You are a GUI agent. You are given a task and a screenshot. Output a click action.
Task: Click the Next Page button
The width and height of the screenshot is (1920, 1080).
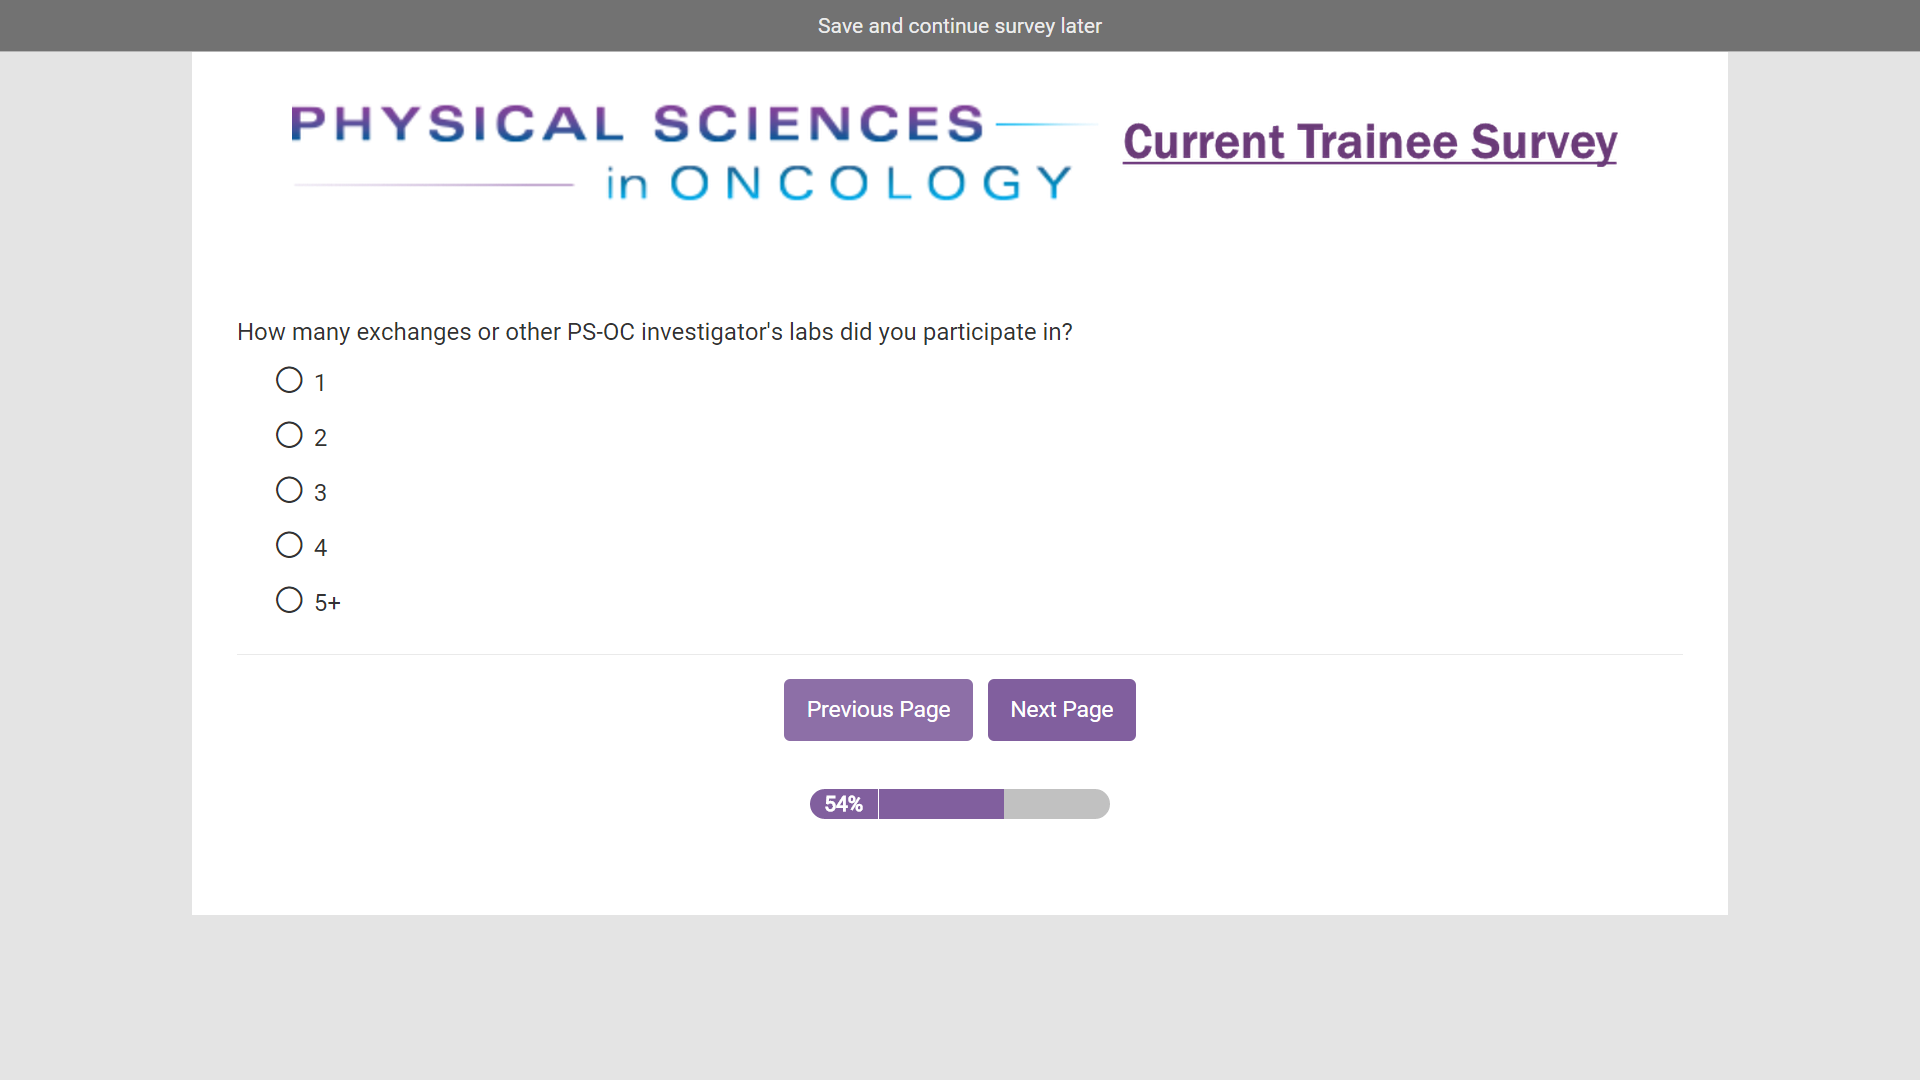pyautogui.click(x=1061, y=710)
